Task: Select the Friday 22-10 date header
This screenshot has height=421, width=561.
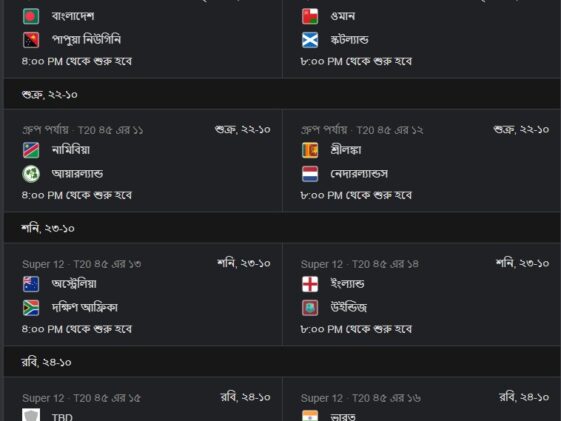Action: (x=282, y=94)
